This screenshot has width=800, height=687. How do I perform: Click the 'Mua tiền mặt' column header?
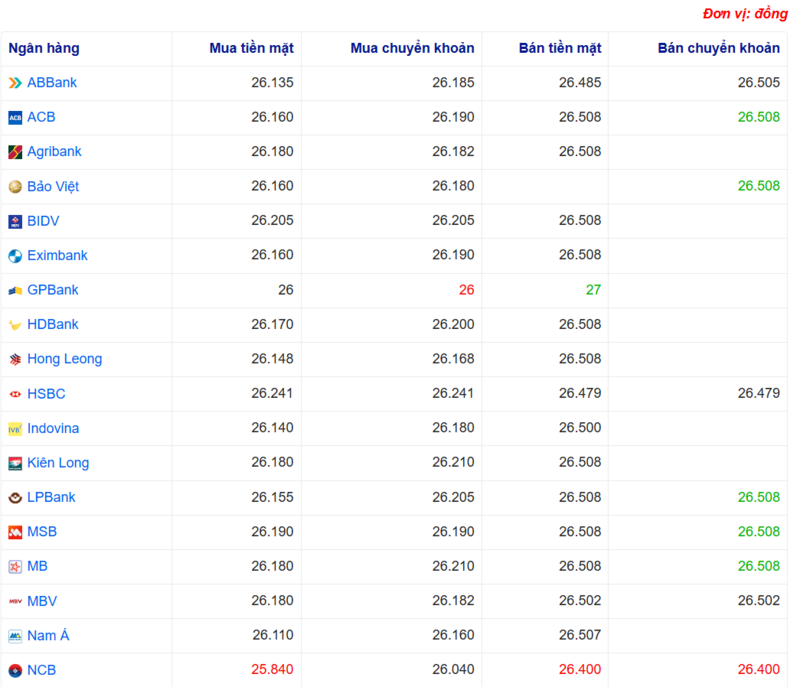click(252, 48)
